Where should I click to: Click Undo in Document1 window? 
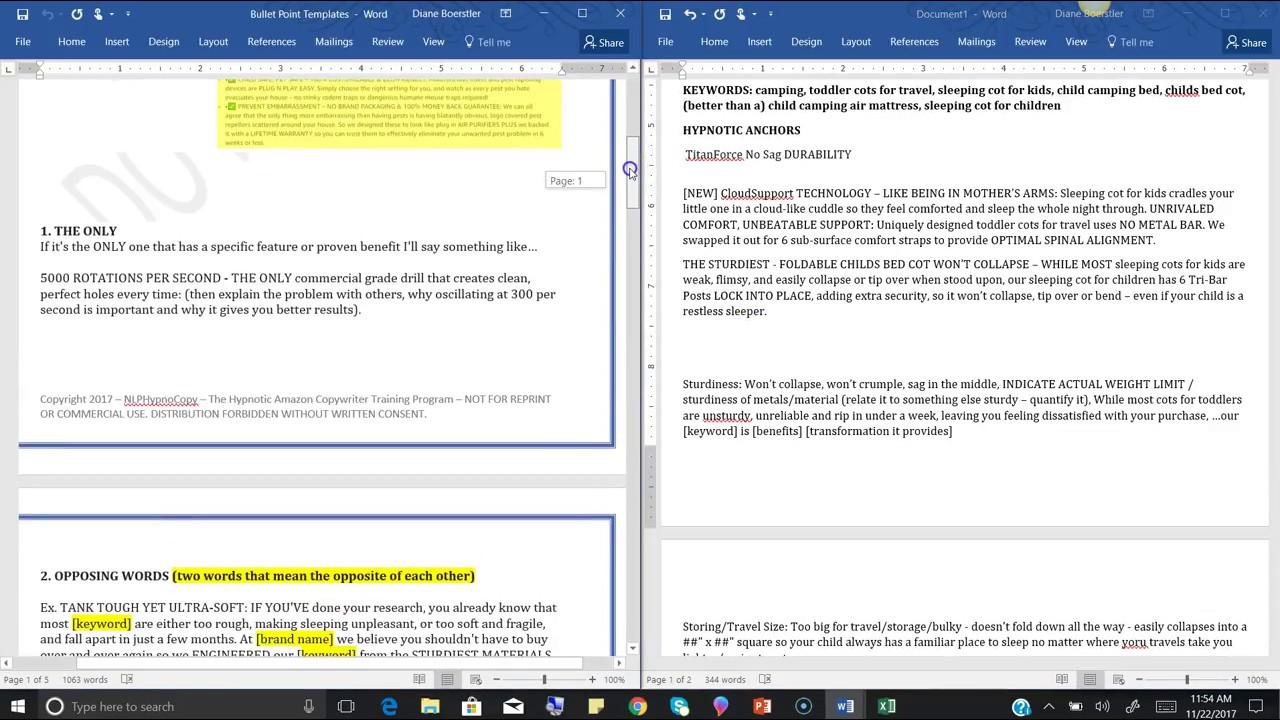(690, 14)
